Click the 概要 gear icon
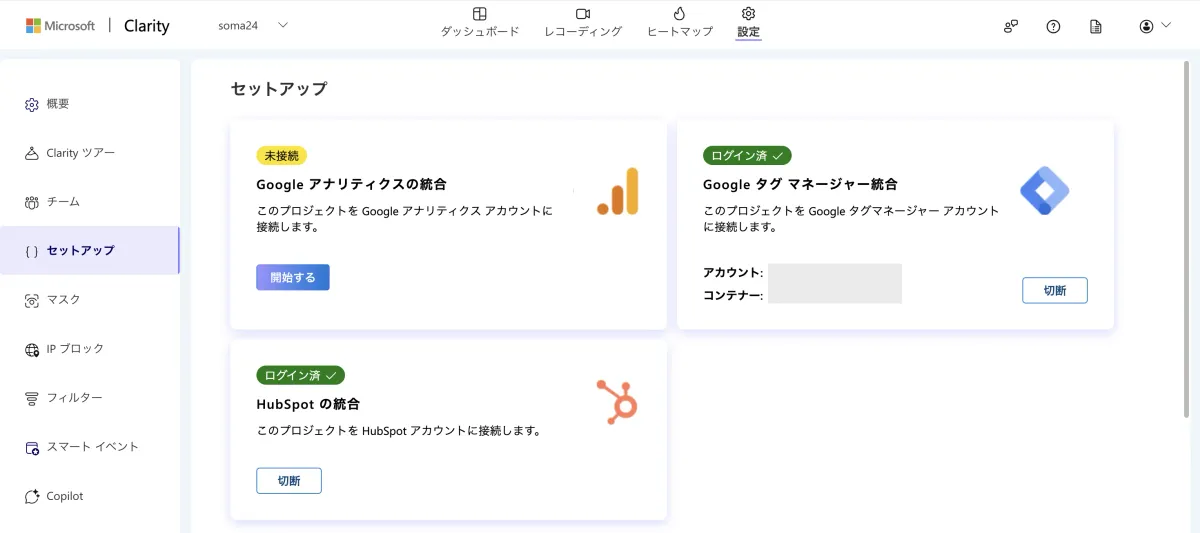This screenshot has width=1200, height=533. (31, 104)
